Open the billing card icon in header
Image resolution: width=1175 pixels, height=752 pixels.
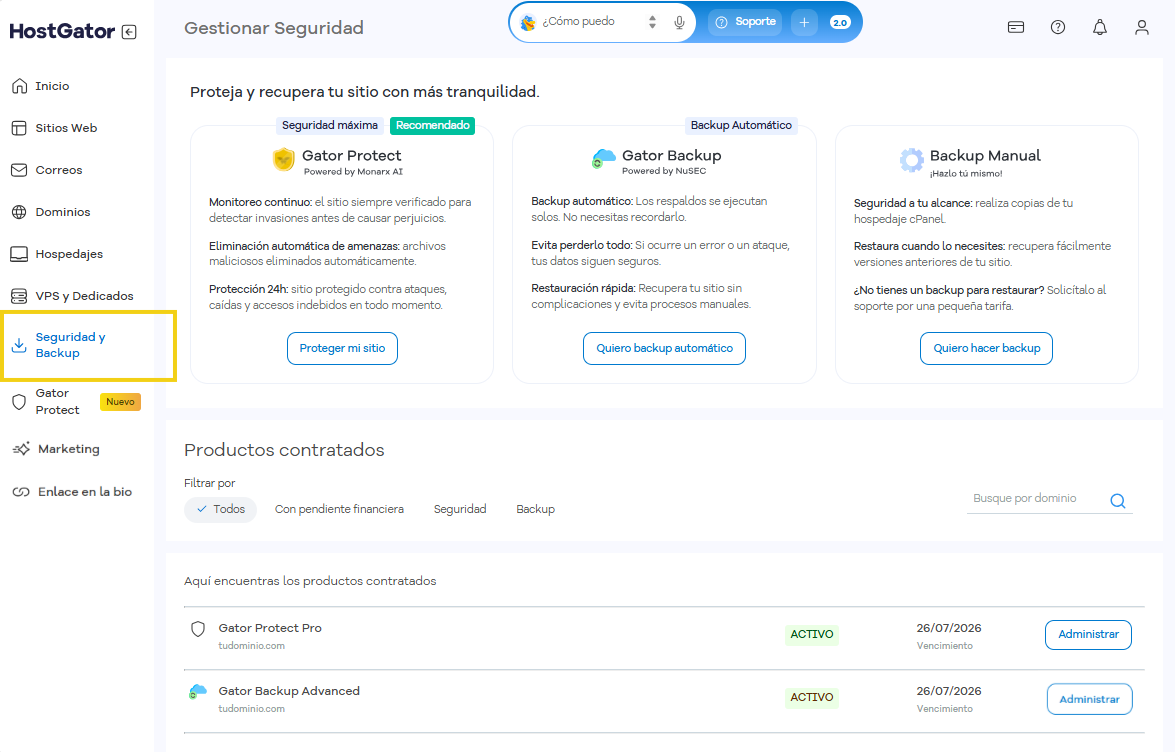pos(1016,28)
